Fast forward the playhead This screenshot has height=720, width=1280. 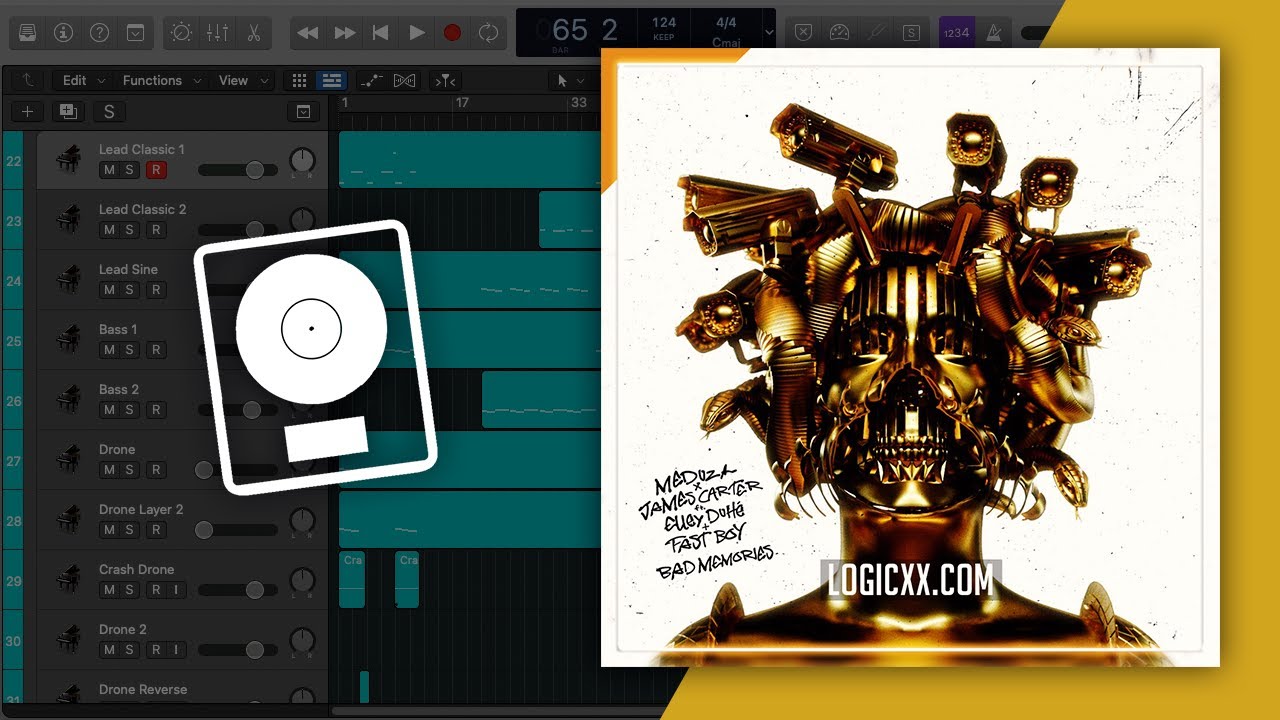click(344, 33)
